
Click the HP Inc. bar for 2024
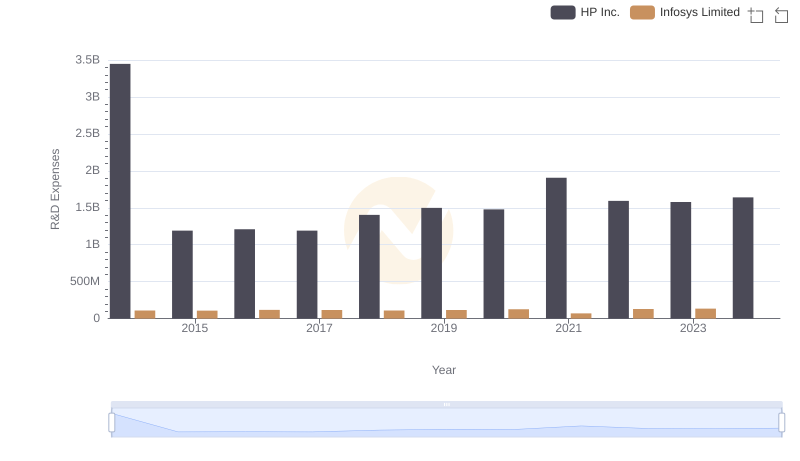pyautogui.click(x=743, y=258)
